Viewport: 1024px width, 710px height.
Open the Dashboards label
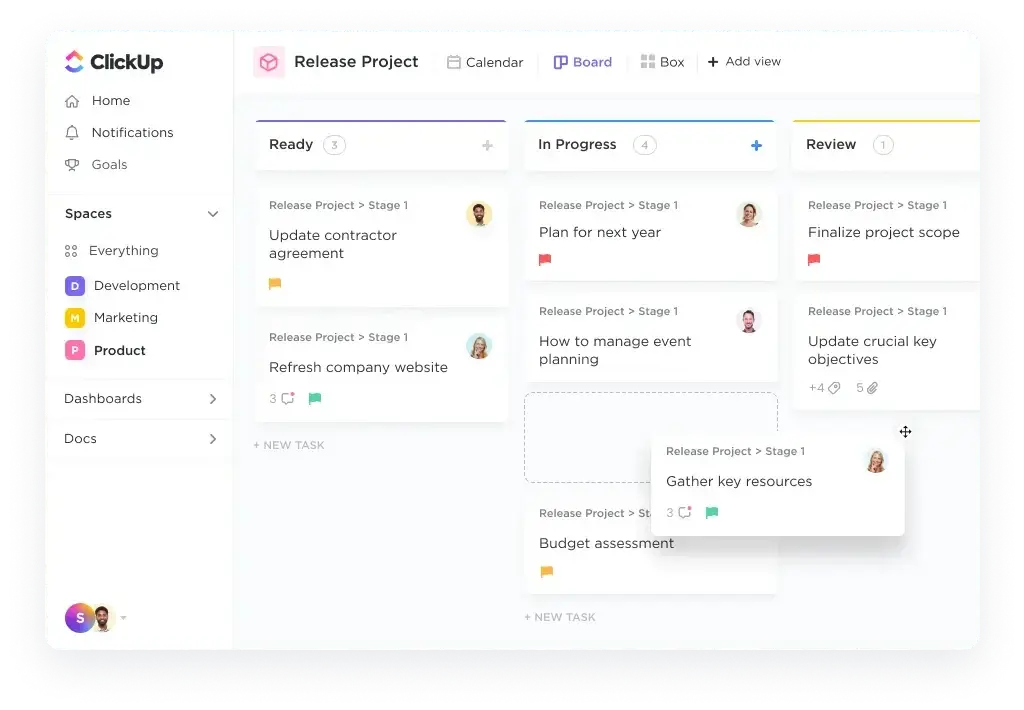click(103, 399)
